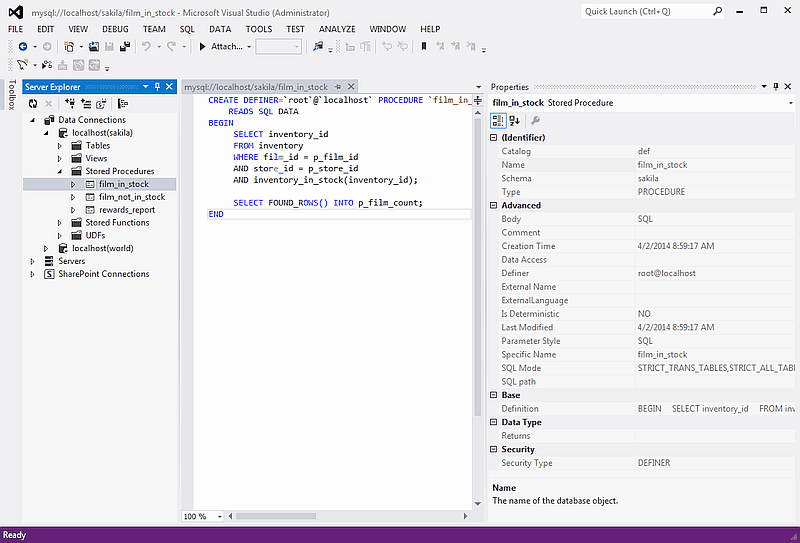The height and width of the screenshot is (543, 800).
Task: Toggle auto-hide pin on Properties panel
Action: tap(776, 87)
